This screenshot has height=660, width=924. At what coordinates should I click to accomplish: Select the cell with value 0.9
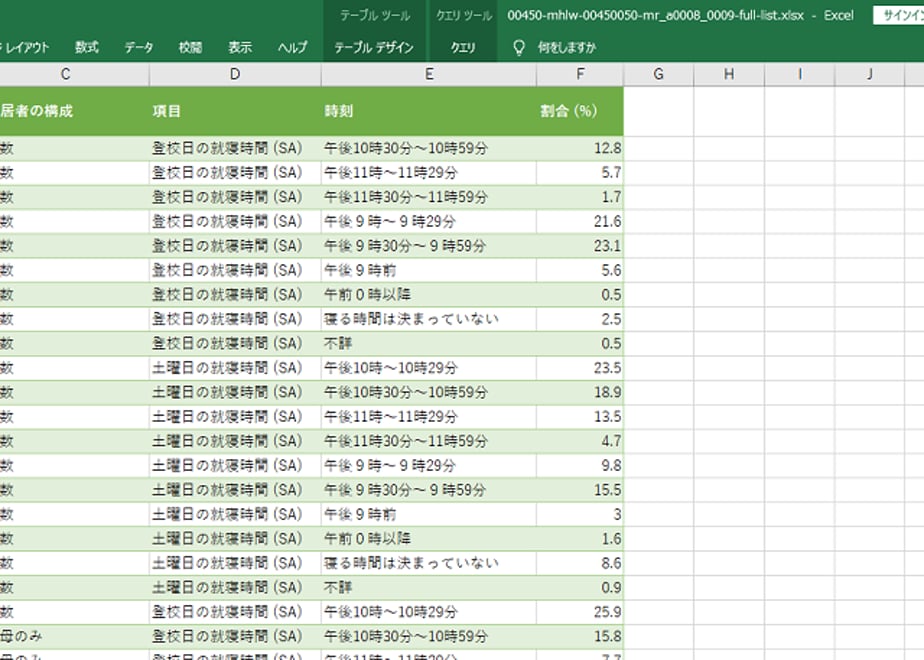point(580,588)
